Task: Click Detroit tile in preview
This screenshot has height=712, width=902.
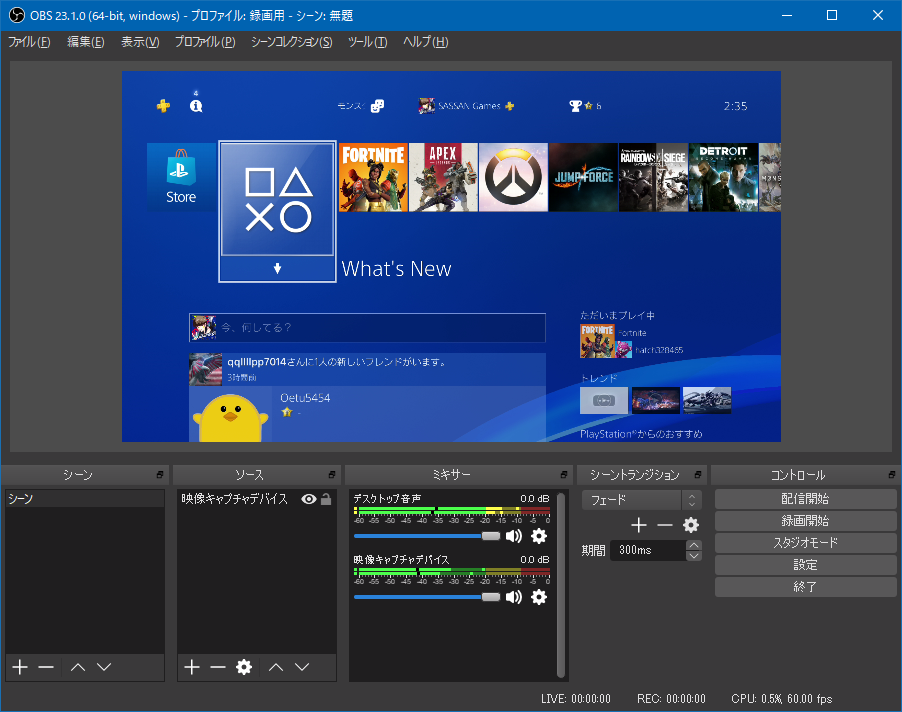Action: (x=724, y=177)
